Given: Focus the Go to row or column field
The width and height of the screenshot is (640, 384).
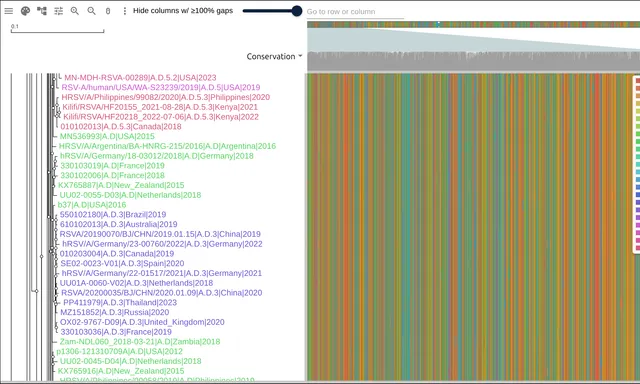Looking at the screenshot, I should pyautogui.click(x=355, y=12).
